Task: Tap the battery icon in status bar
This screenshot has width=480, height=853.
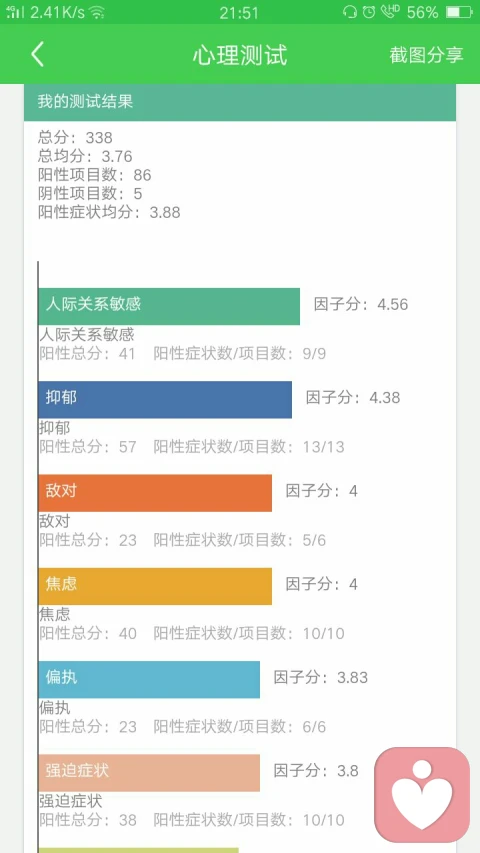Action: click(x=459, y=12)
